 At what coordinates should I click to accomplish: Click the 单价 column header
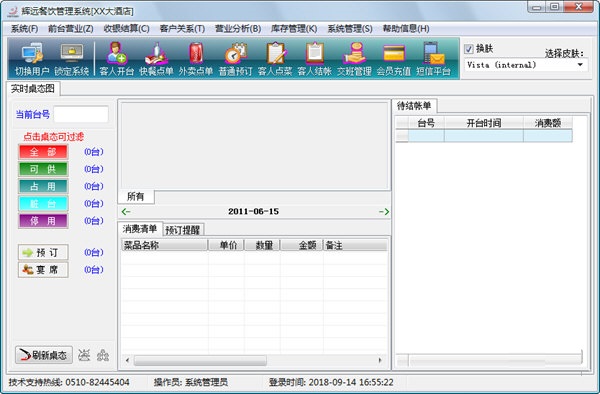click(226, 245)
